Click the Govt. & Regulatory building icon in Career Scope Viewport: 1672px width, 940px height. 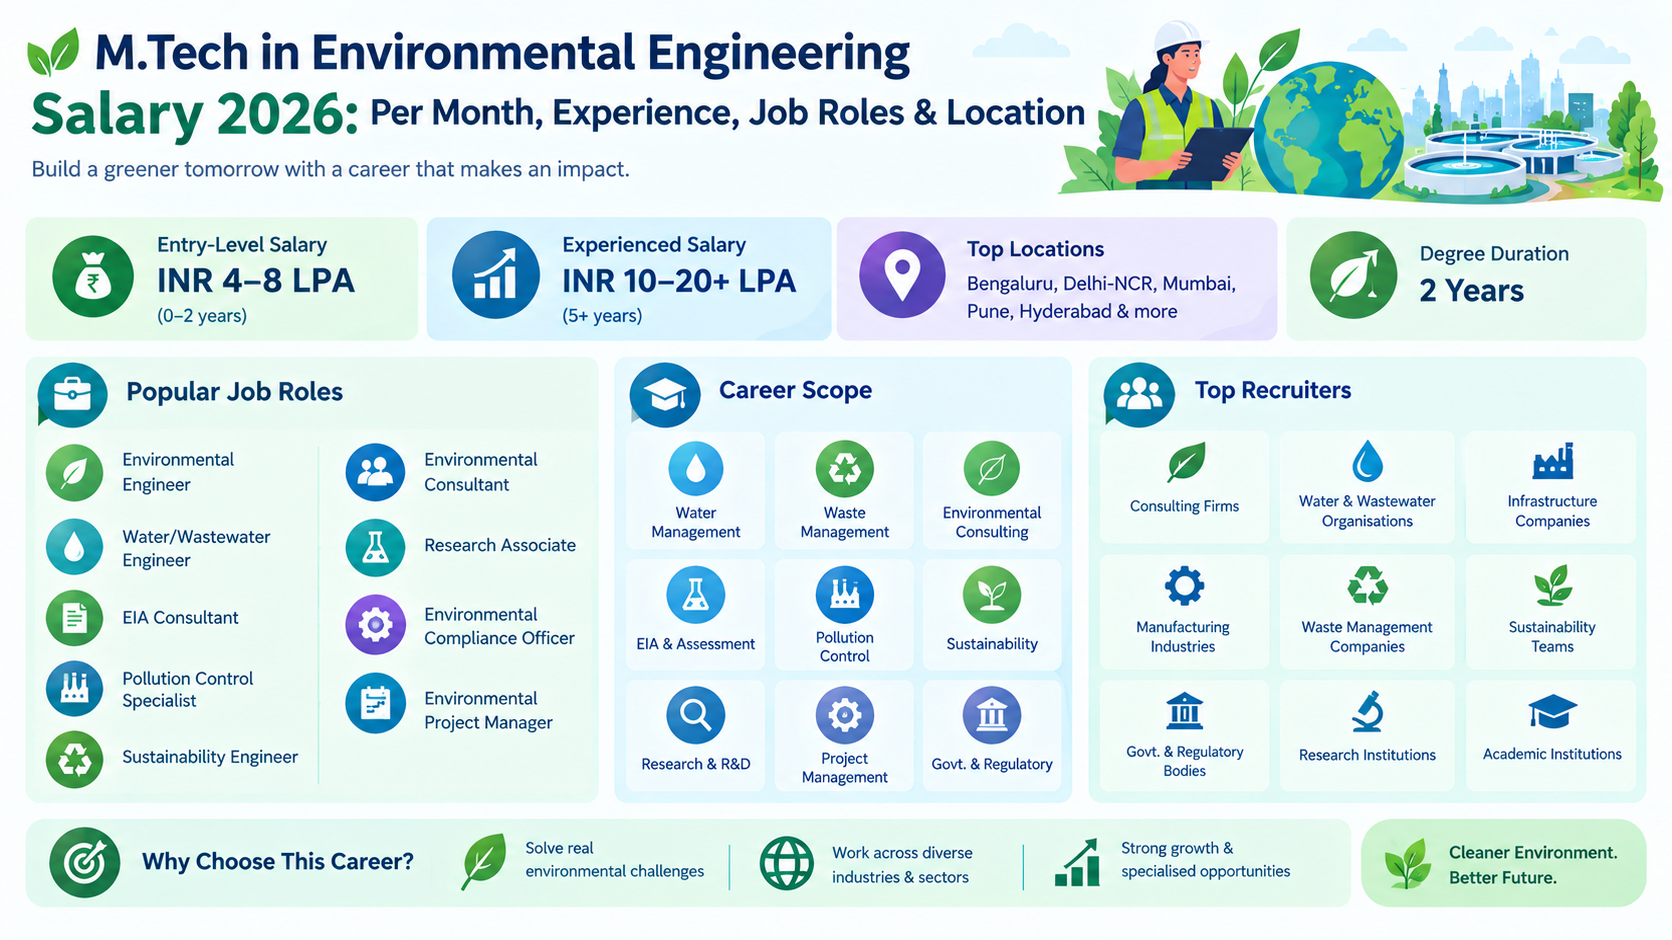click(x=992, y=715)
